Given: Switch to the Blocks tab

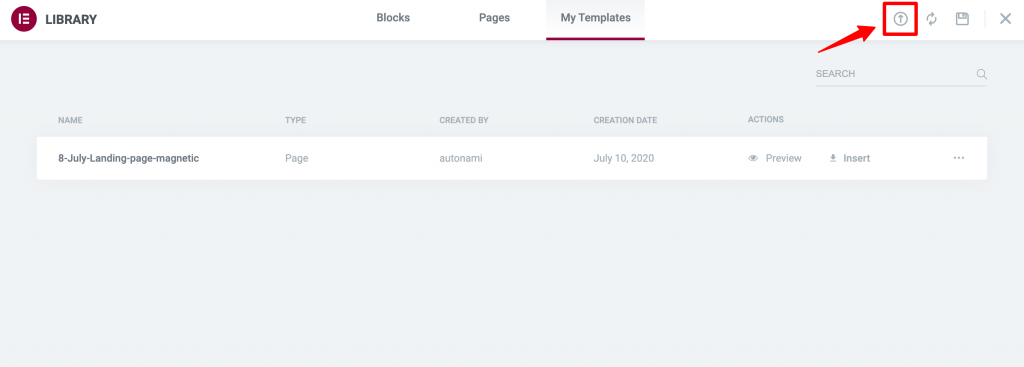Looking at the screenshot, I should (393, 18).
